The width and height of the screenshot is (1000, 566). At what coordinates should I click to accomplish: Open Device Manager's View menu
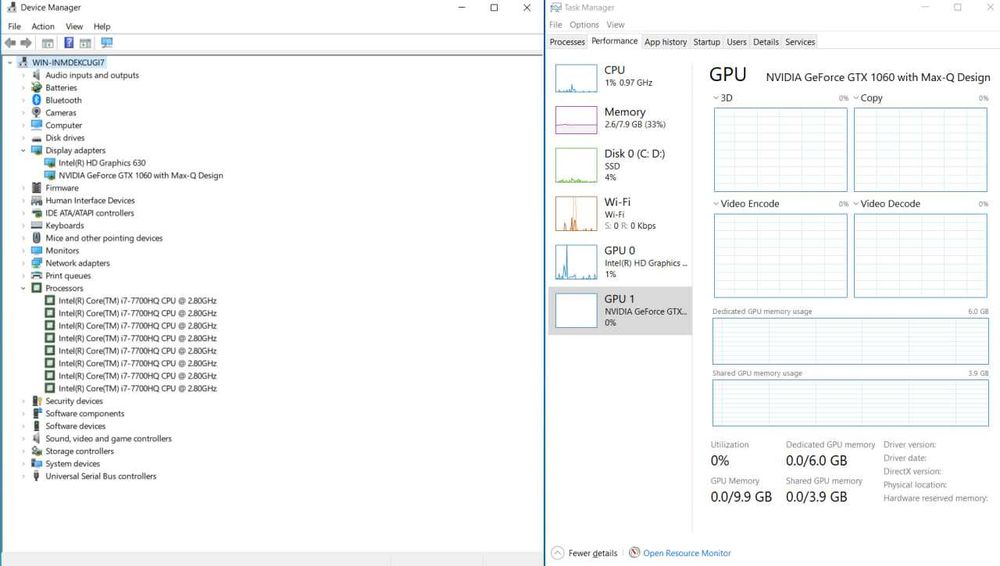click(x=74, y=26)
